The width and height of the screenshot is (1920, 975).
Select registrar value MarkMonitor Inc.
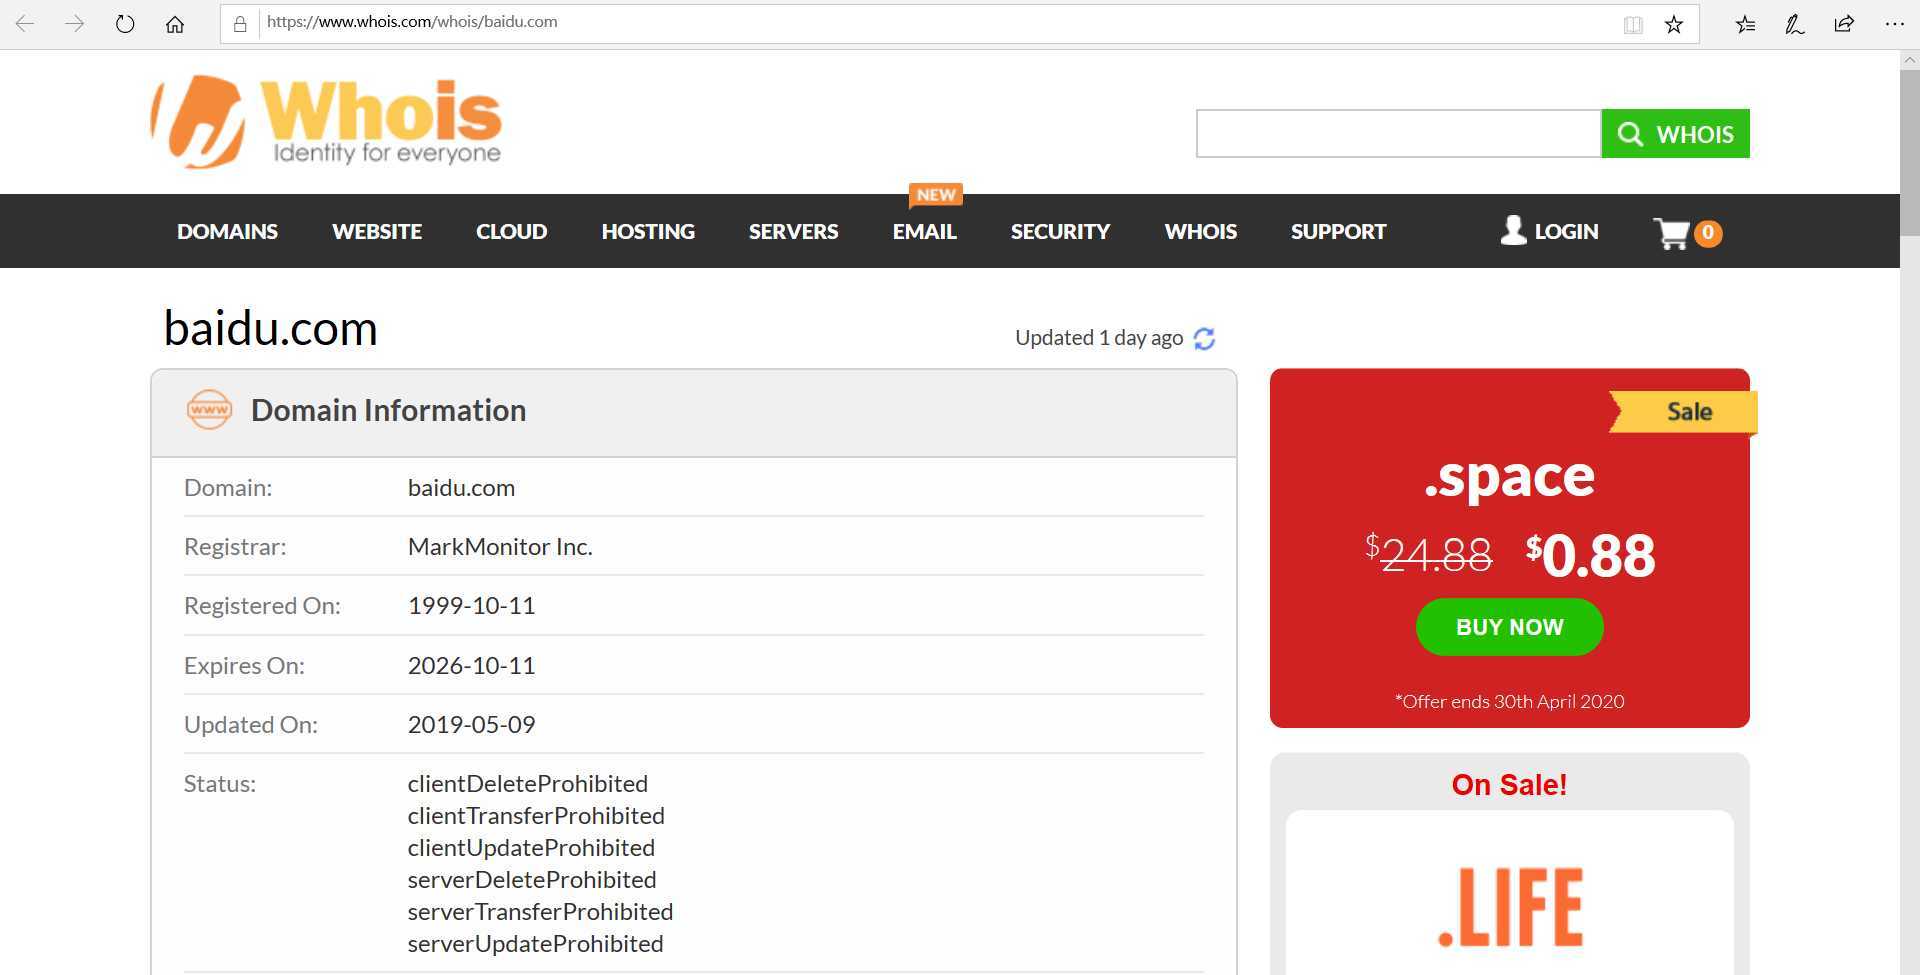(500, 547)
